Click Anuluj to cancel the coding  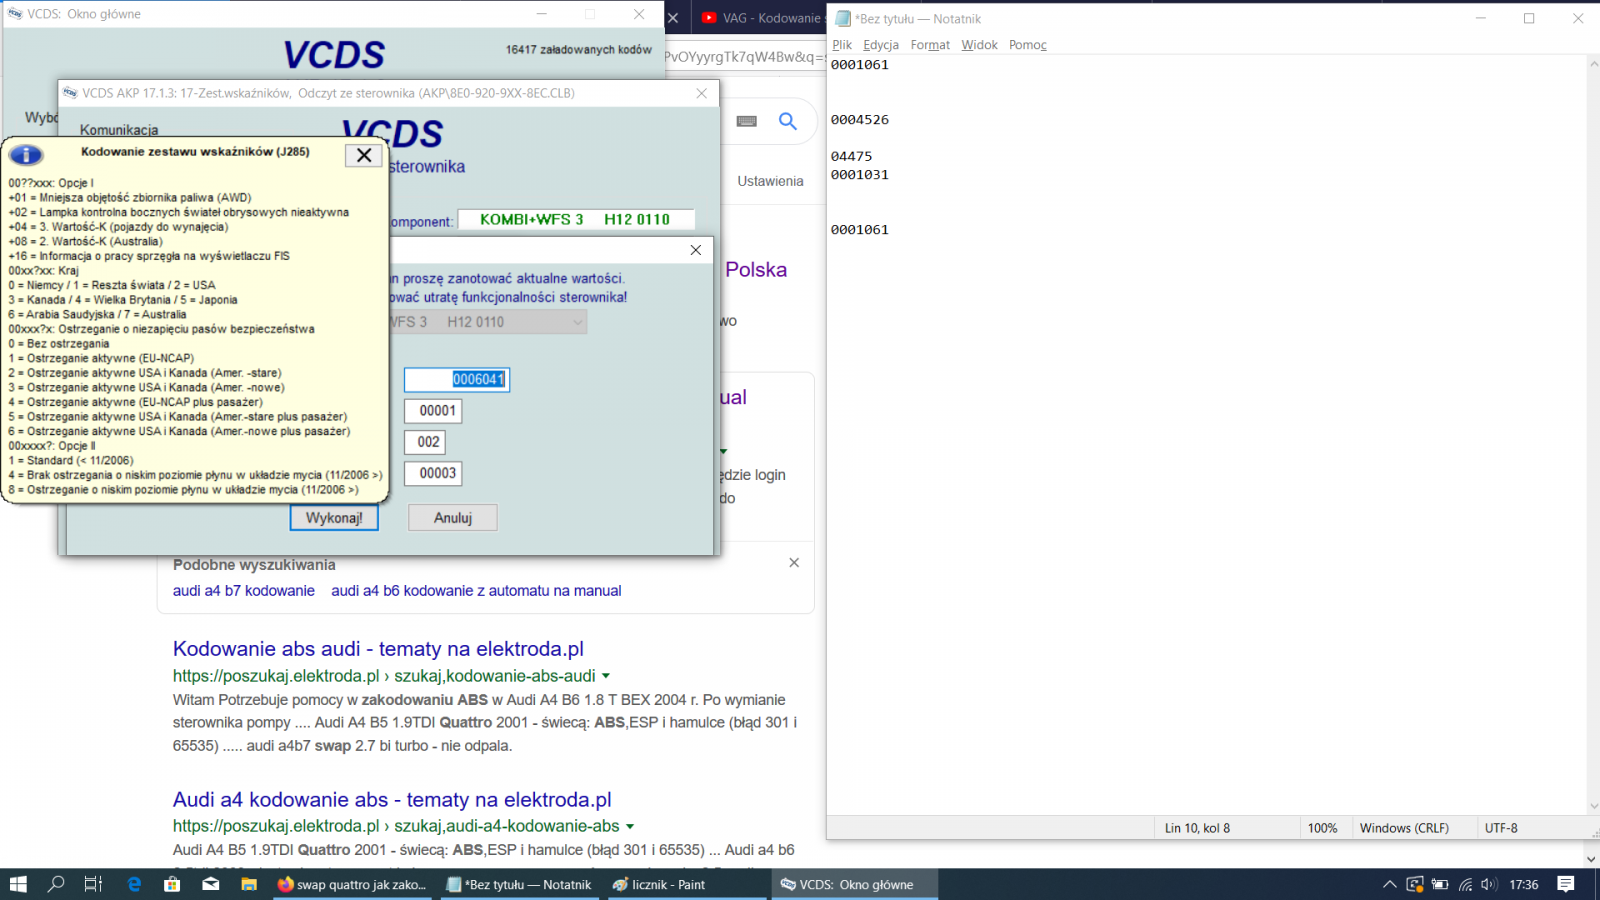[x=453, y=518]
